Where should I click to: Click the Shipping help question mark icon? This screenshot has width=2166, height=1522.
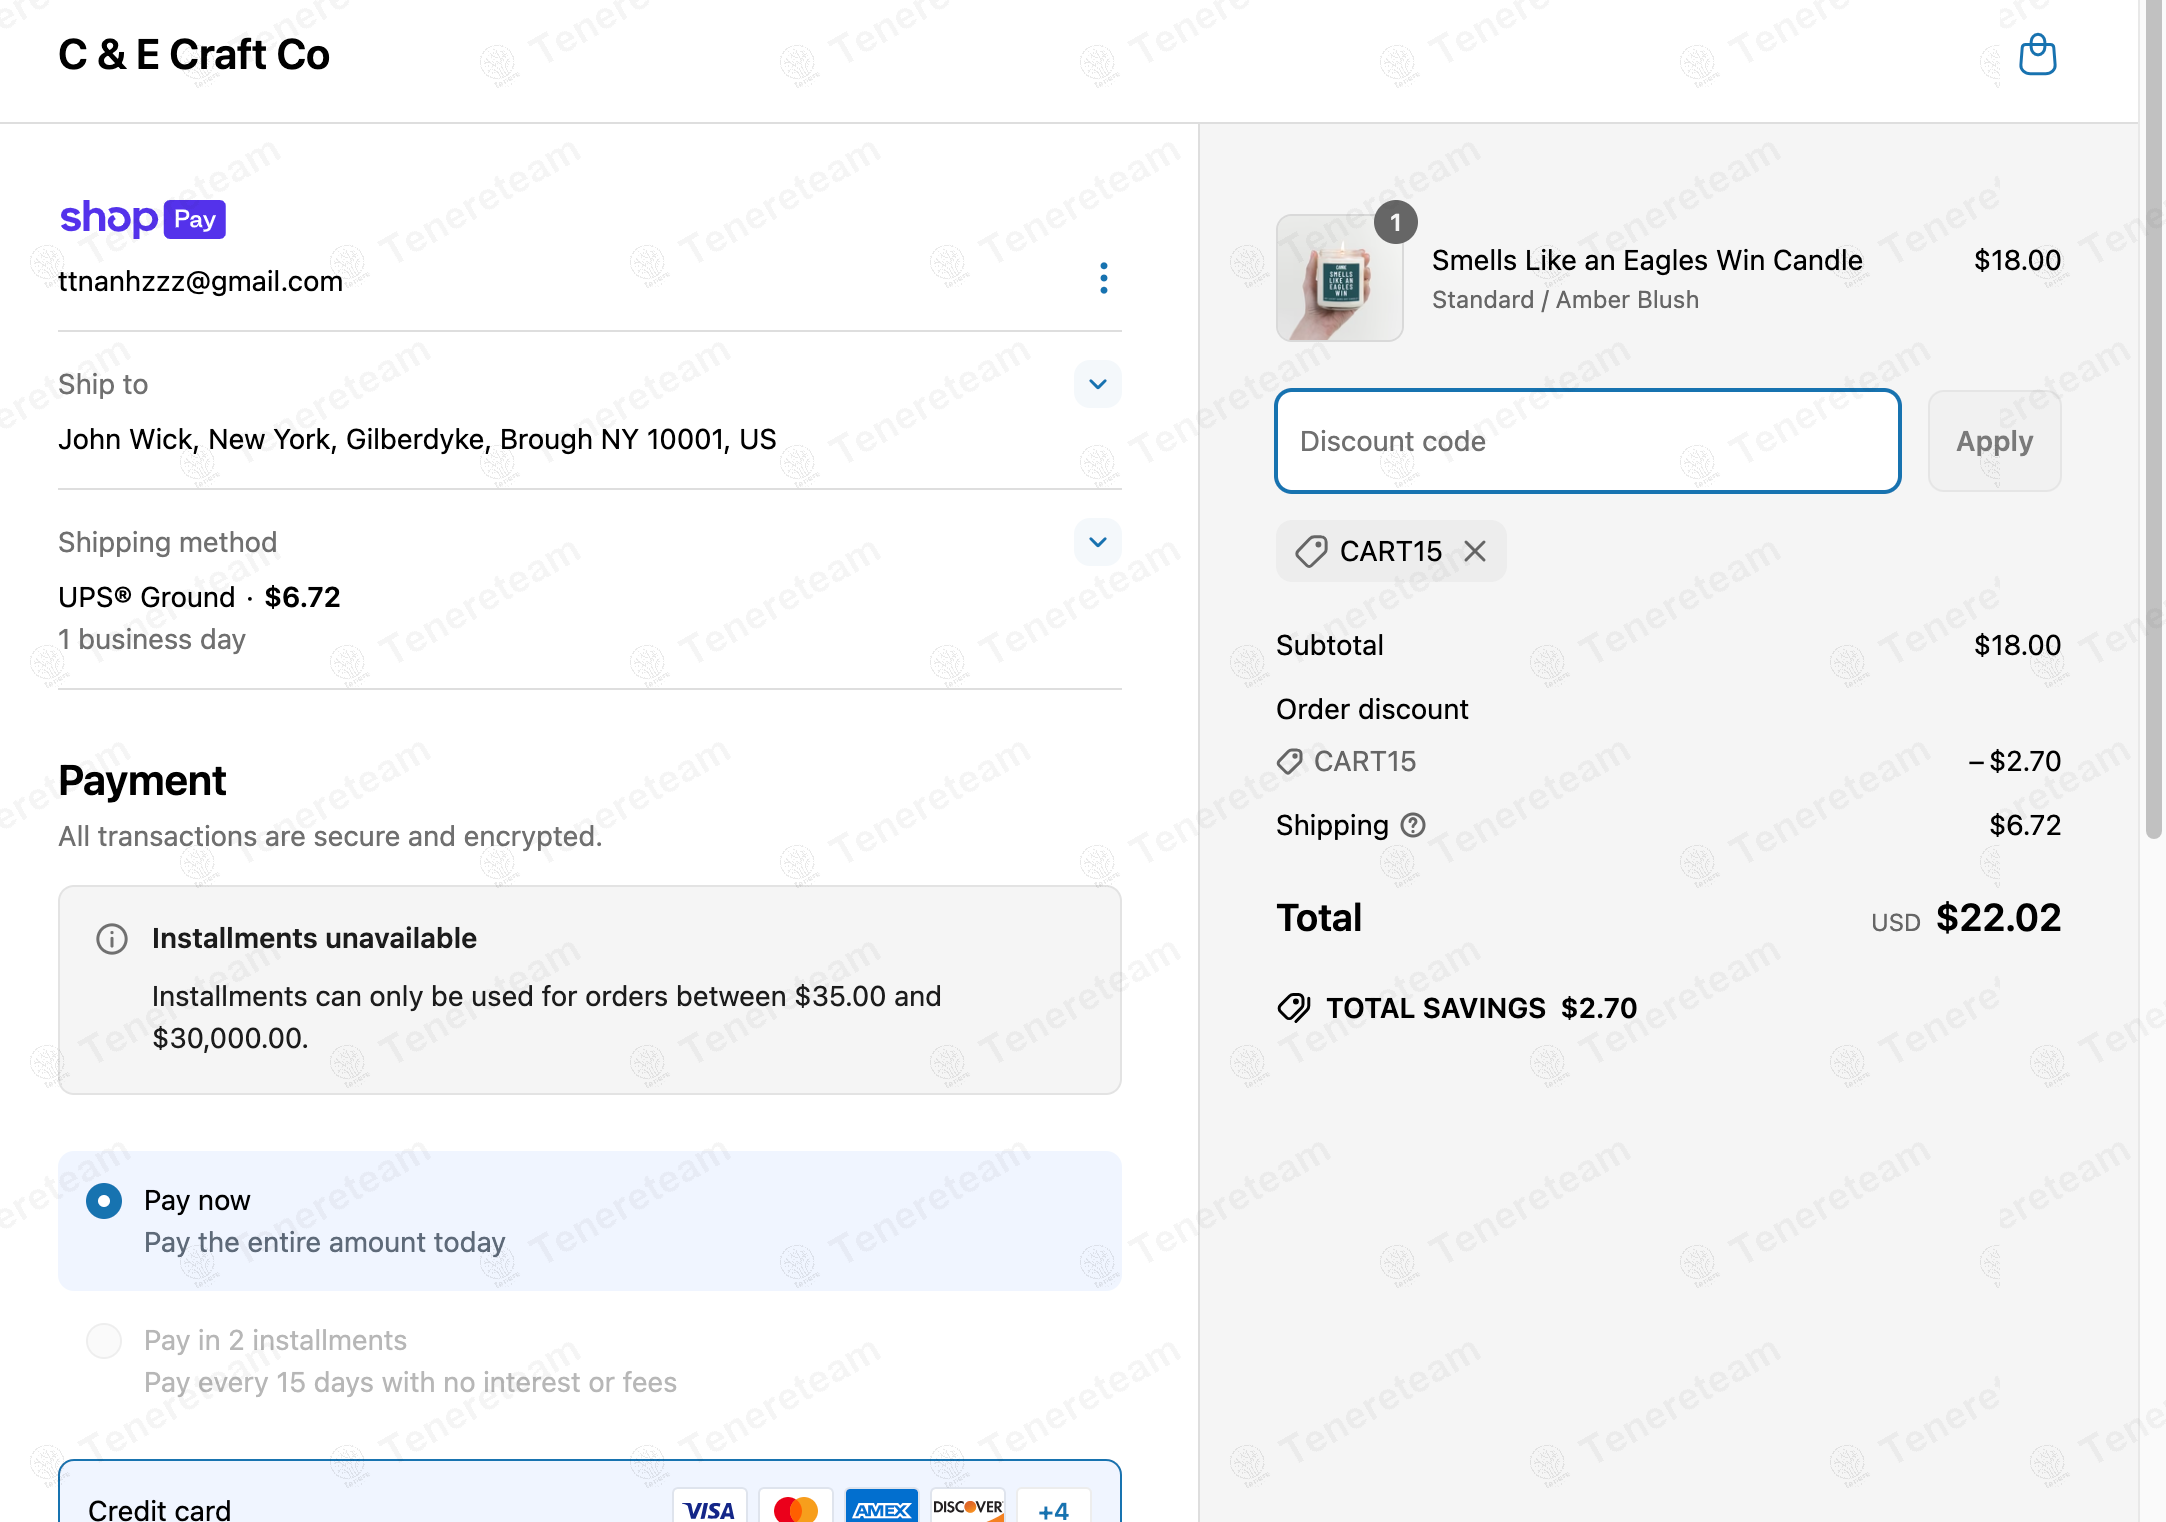coord(1413,825)
